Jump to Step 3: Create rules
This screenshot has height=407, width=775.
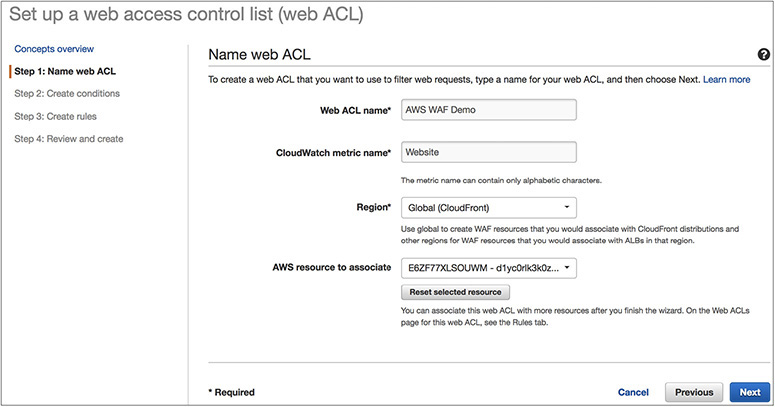(60, 116)
